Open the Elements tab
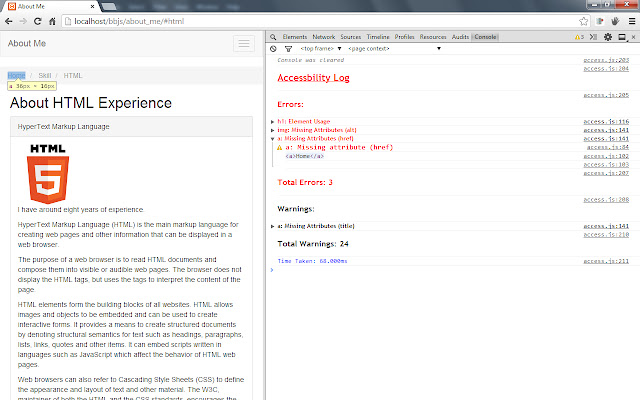This screenshot has width=640, height=400. pyautogui.click(x=295, y=37)
